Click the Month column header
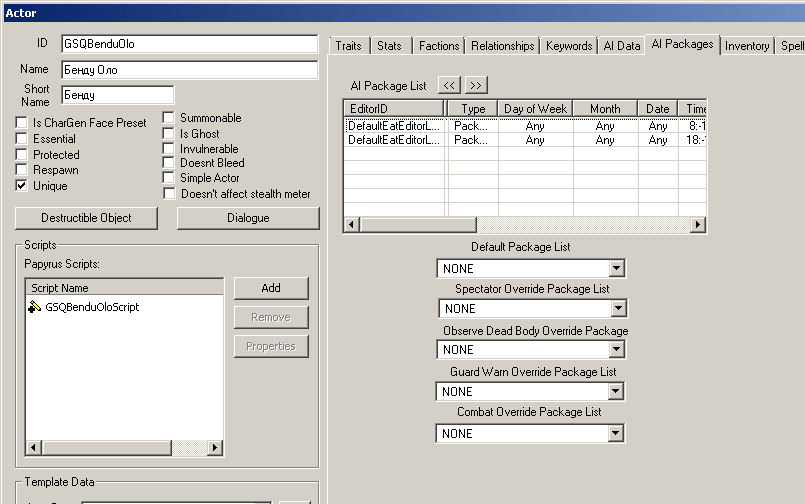Image resolution: width=805 pixels, height=504 pixels. [605, 109]
